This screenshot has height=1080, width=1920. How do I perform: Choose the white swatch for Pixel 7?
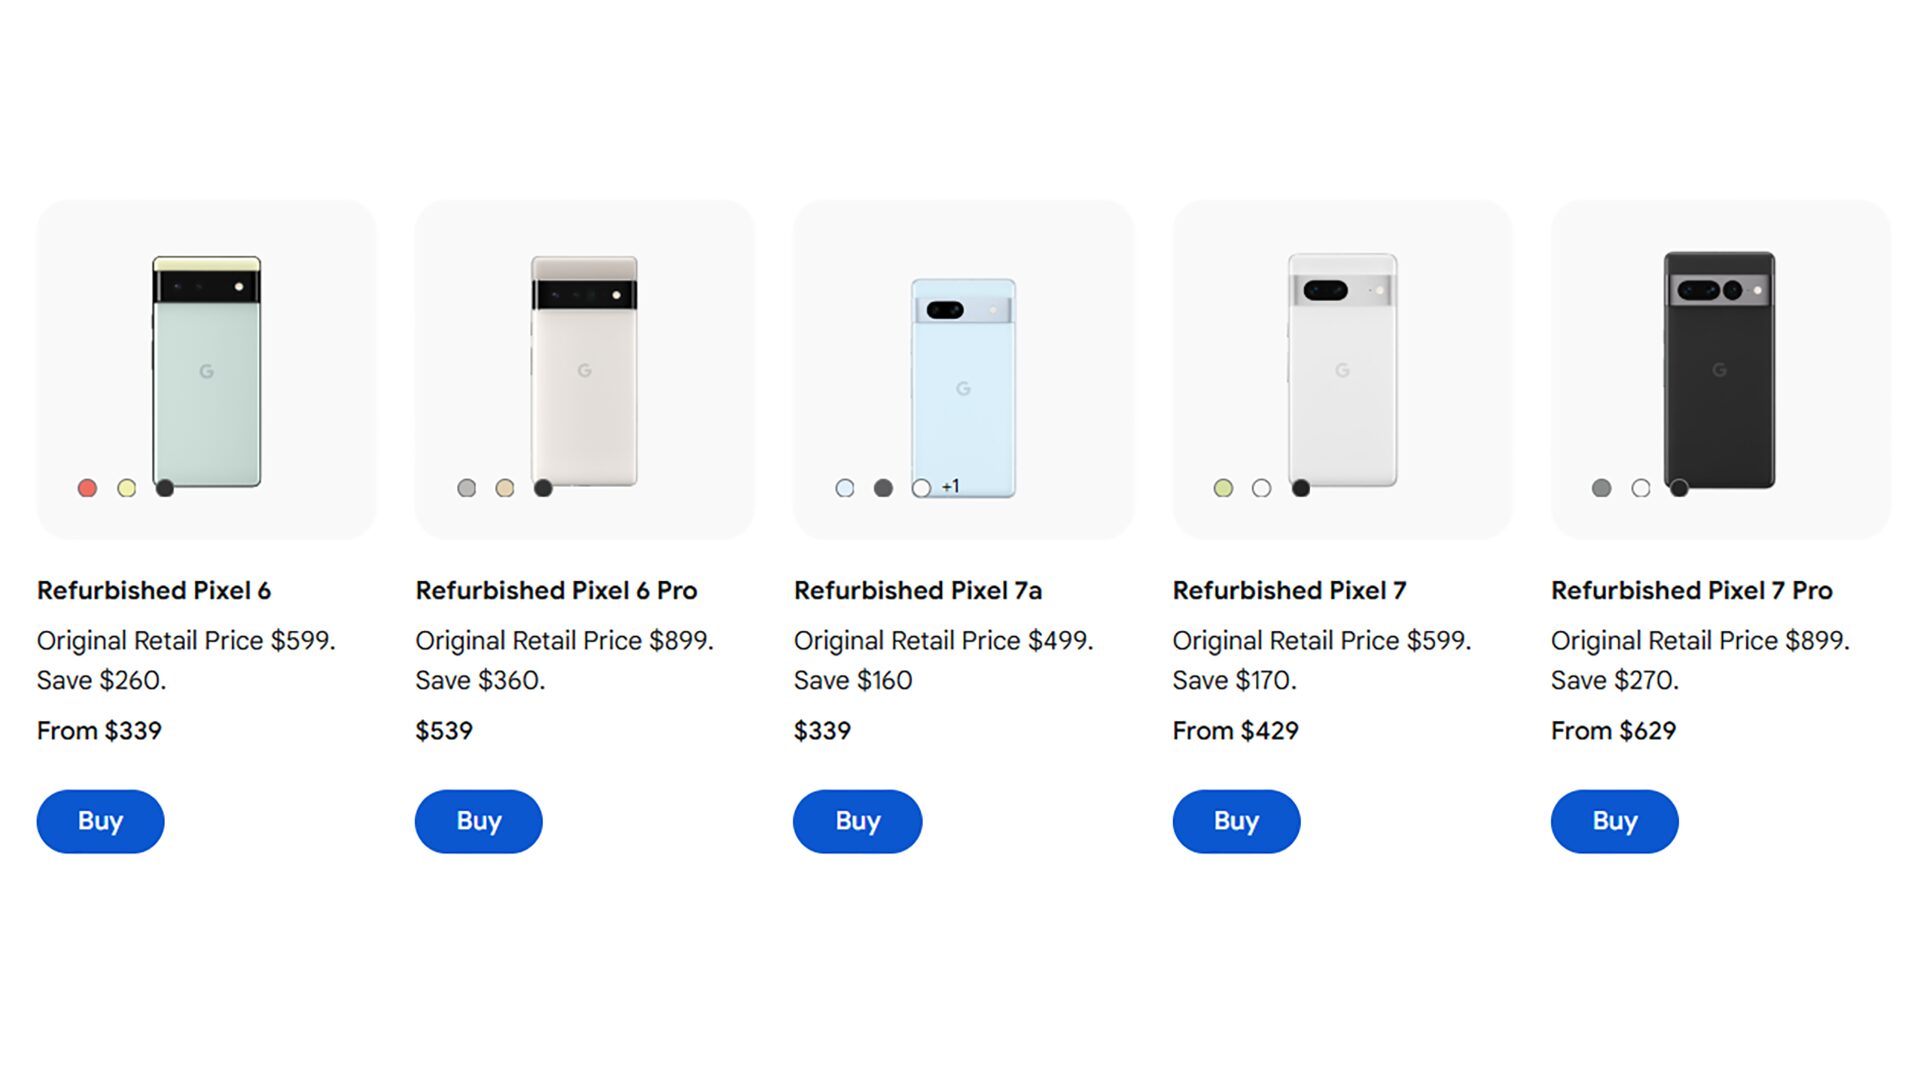pos(1262,488)
